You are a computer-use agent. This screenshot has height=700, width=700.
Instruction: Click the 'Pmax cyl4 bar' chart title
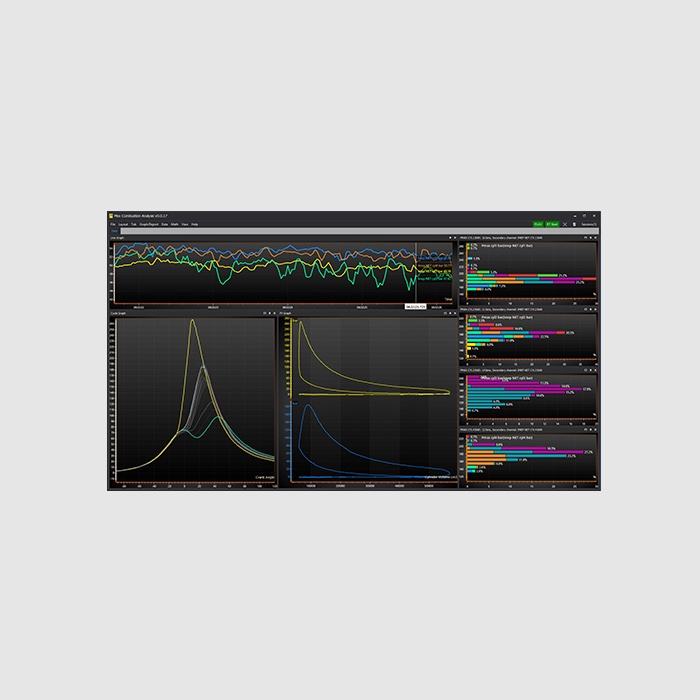(x=507, y=438)
